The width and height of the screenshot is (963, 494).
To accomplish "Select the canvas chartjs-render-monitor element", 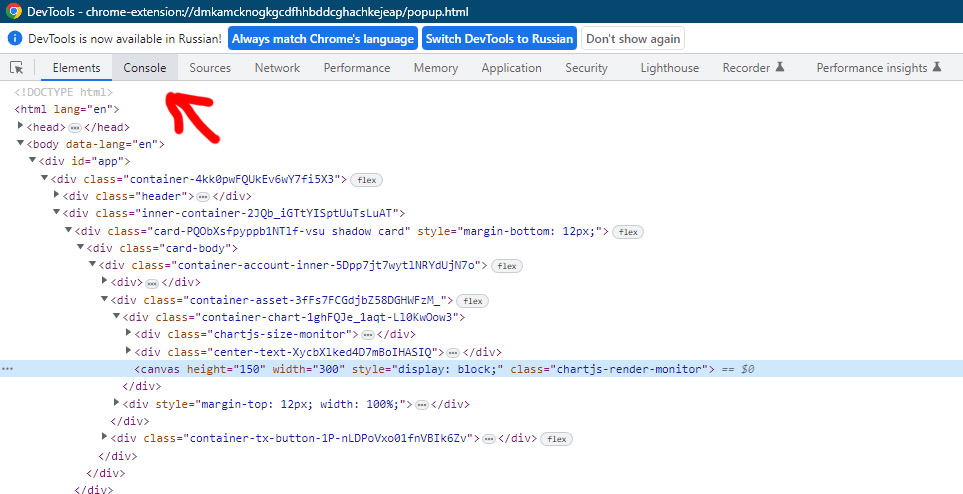I will (482, 369).
